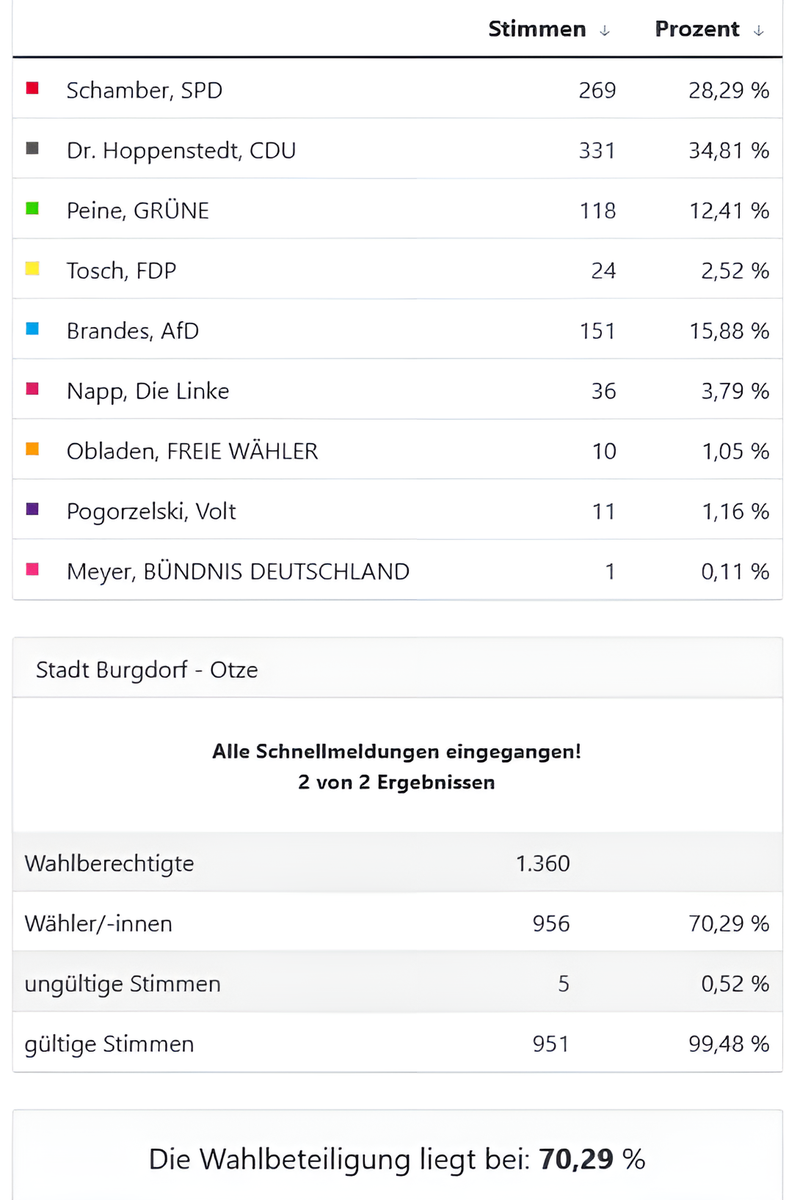The height and width of the screenshot is (1200, 800).
Task: Click the green GRÜNE party color square
Action: (31, 209)
